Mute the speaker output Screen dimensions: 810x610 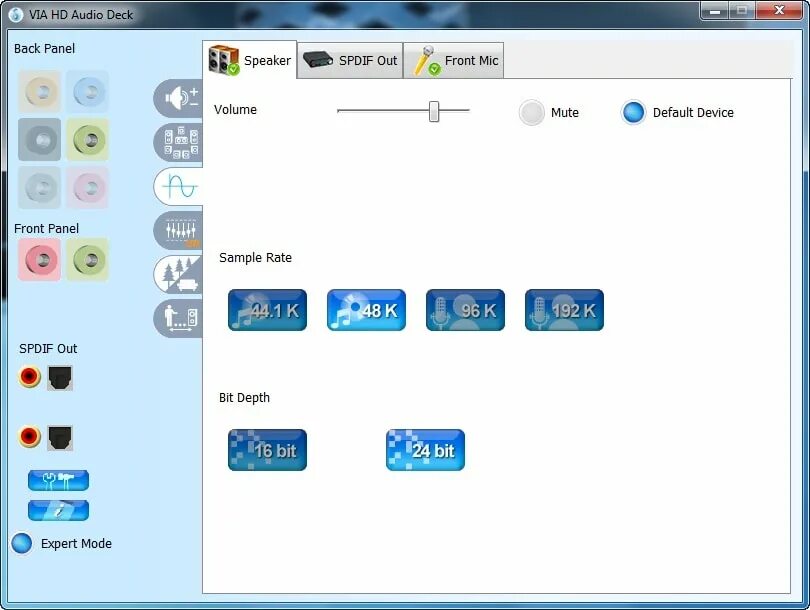pos(532,113)
